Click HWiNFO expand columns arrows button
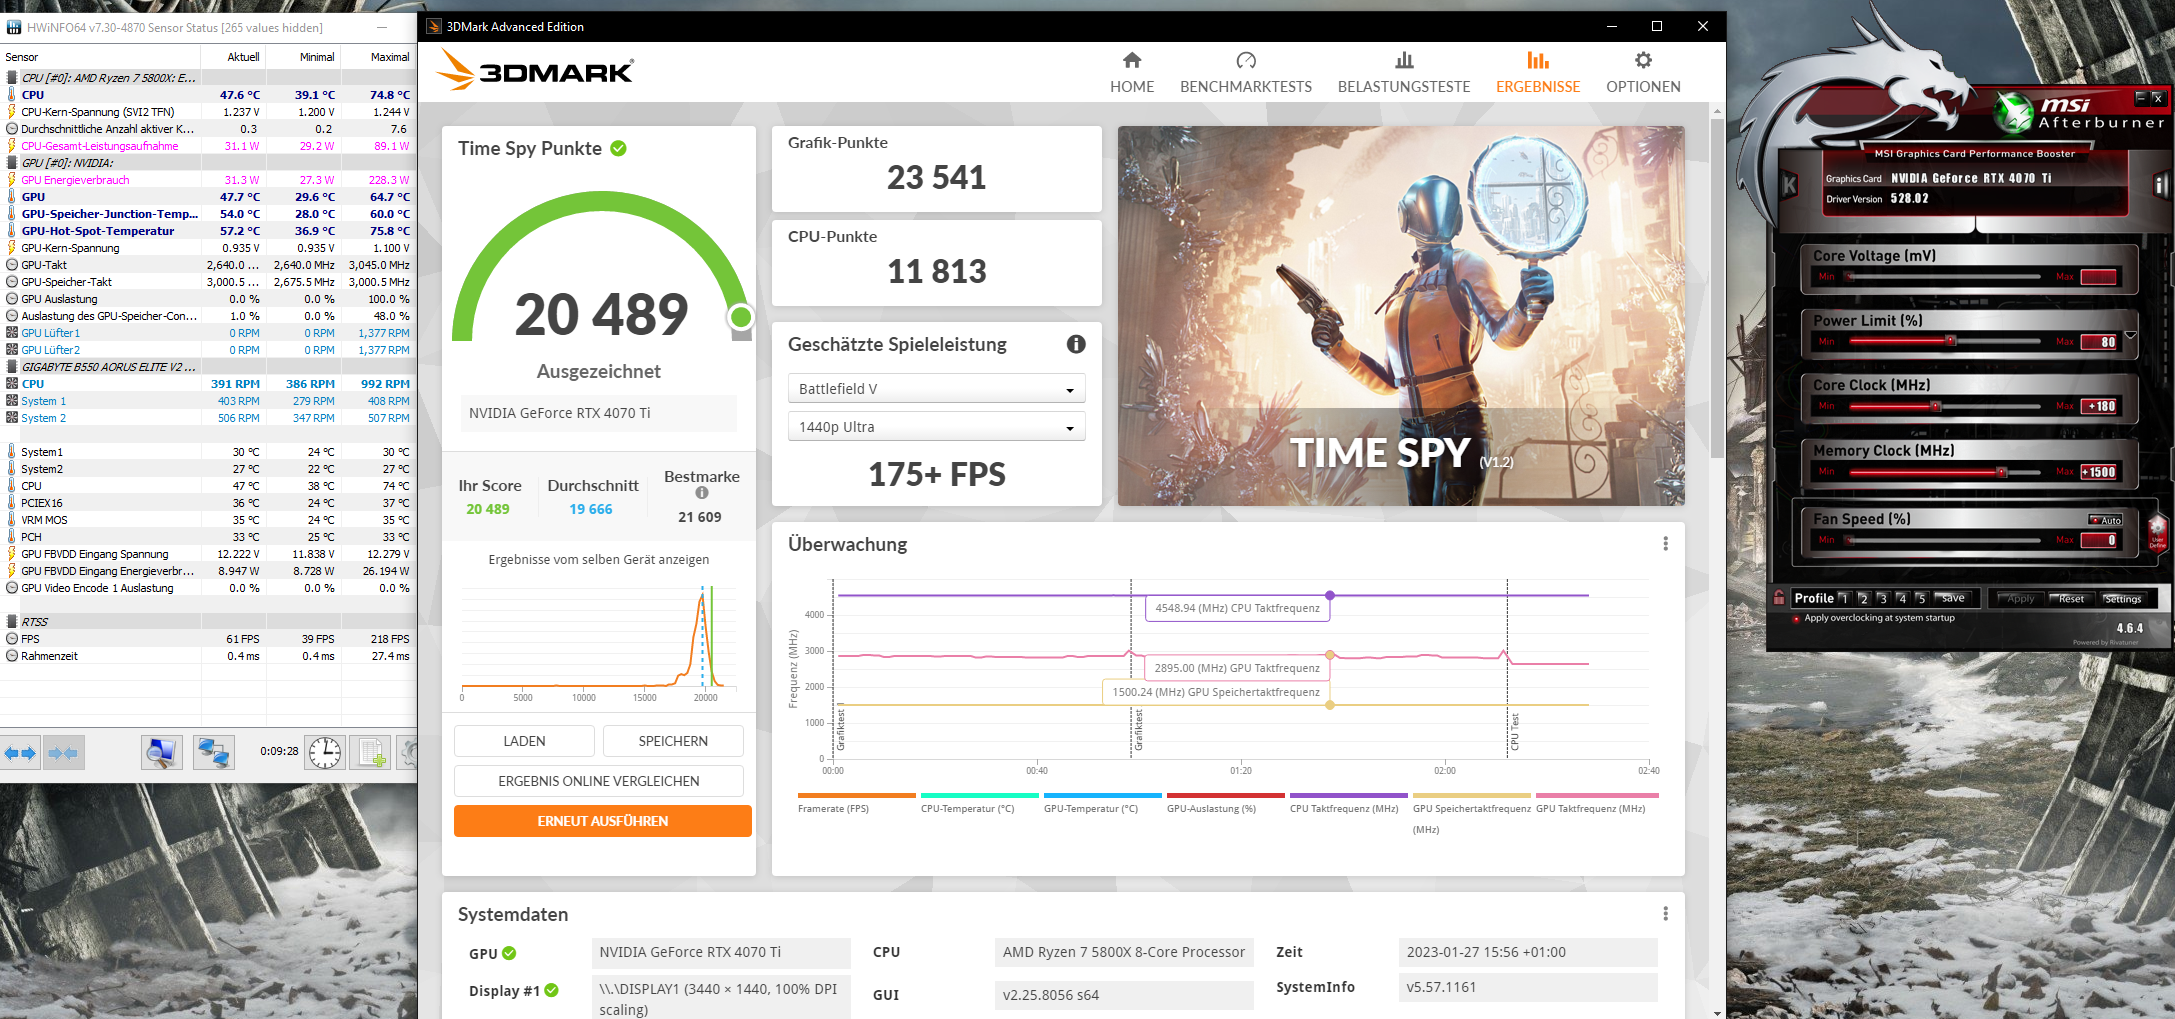 point(20,752)
